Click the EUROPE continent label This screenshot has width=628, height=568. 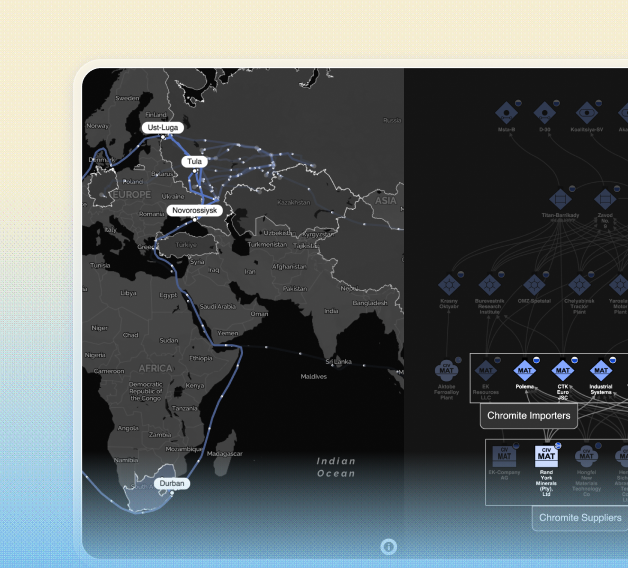pyautogui.click(x=132, y=195)
